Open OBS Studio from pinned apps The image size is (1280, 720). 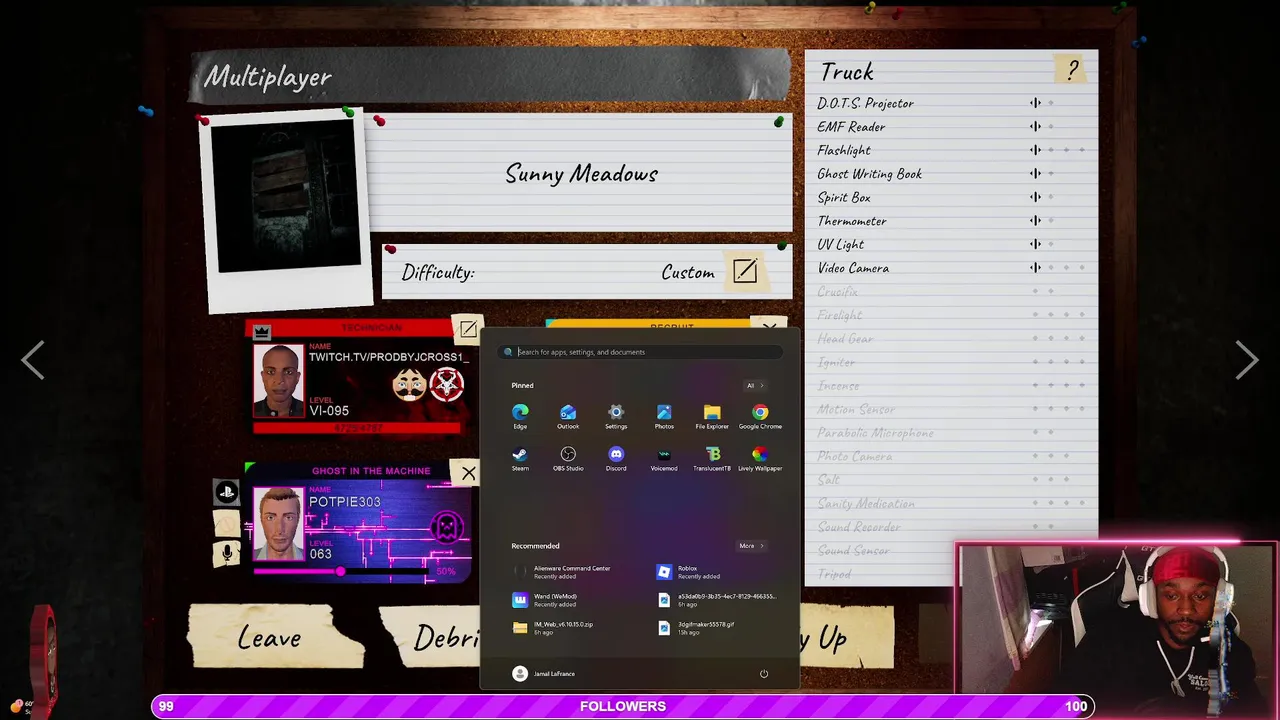point(568,459)
